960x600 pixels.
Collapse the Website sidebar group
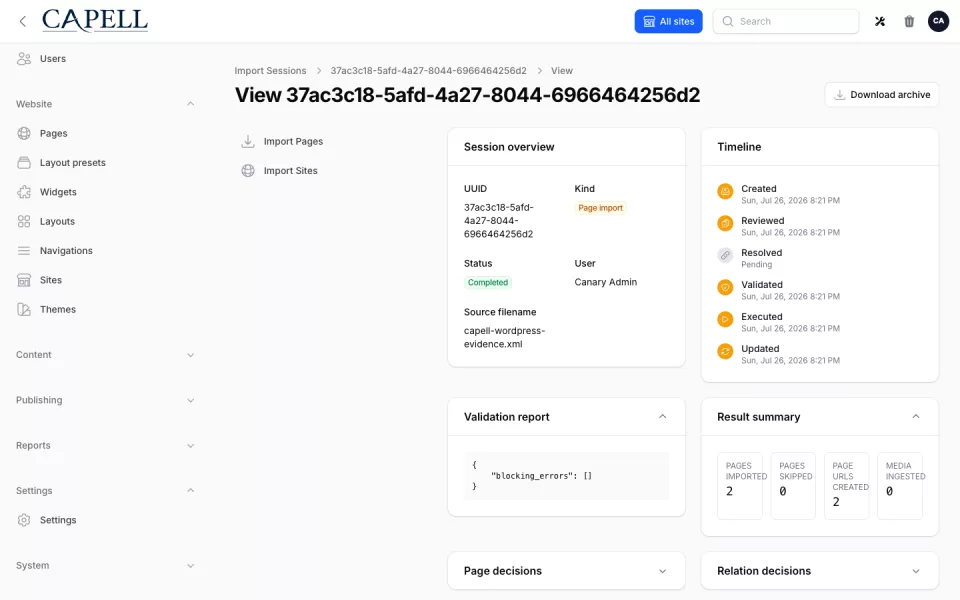click(x=190, y=104)
